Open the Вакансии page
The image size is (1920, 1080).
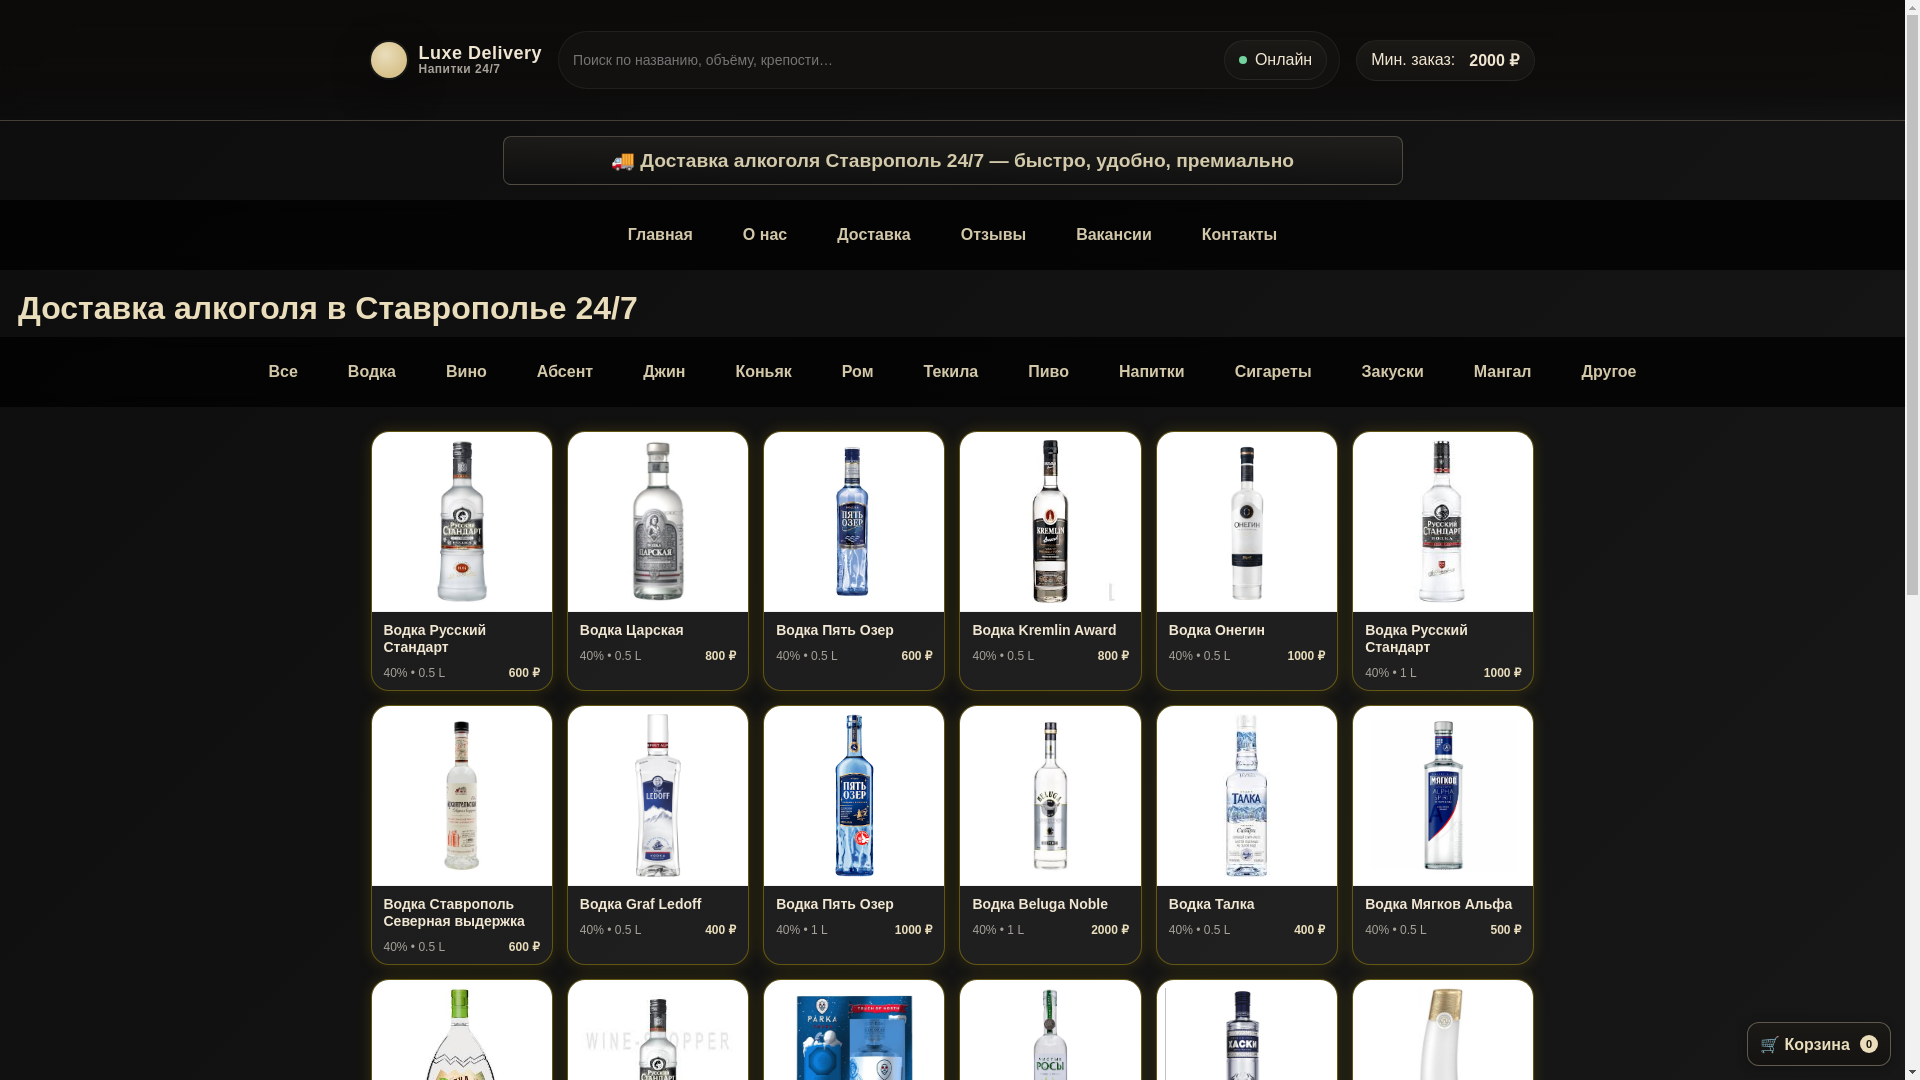1113,235
